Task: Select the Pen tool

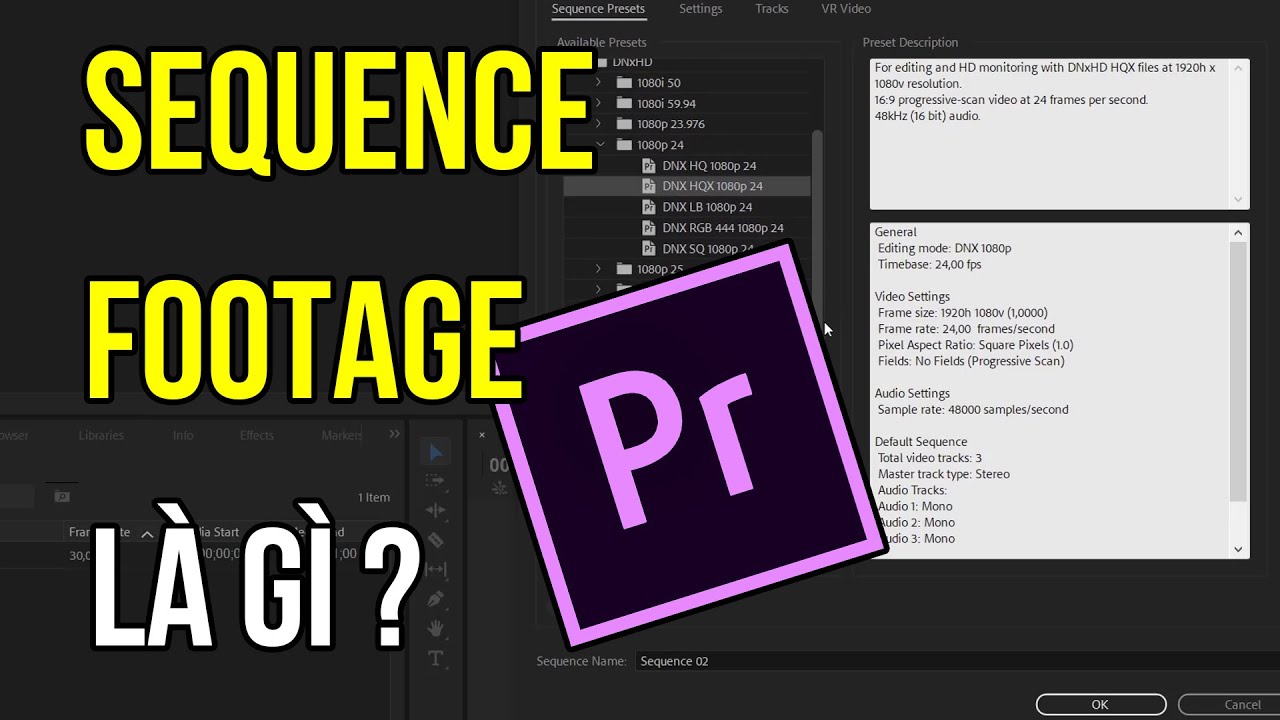Action: tap(435, 599)
